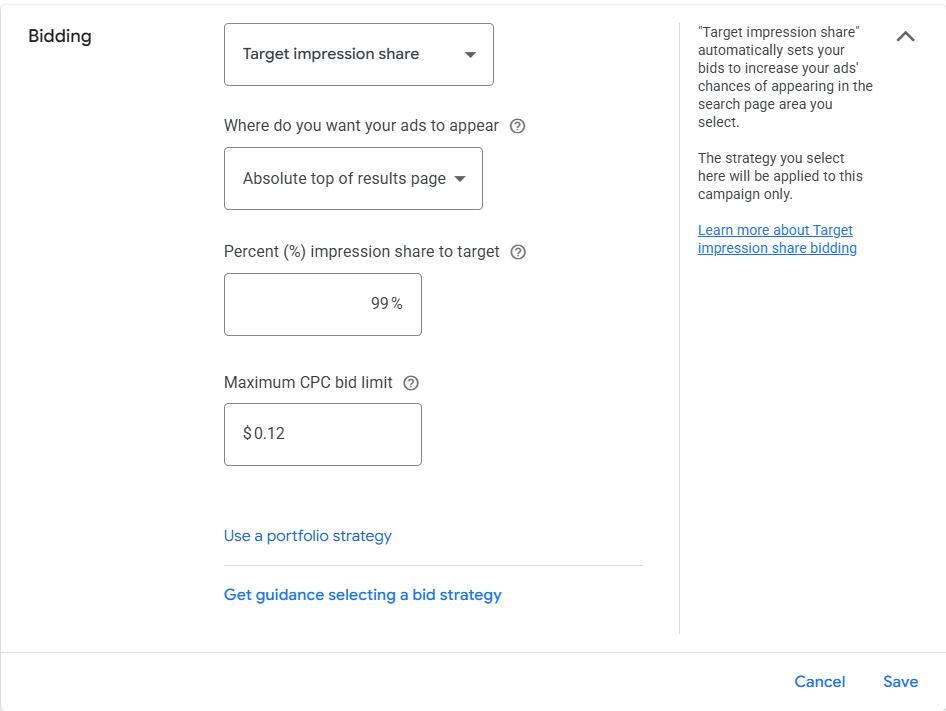Viewport: 946px width, 711px height.
Task: Follow Learn more about Target impression share bidding
Action: click(777, 239)
